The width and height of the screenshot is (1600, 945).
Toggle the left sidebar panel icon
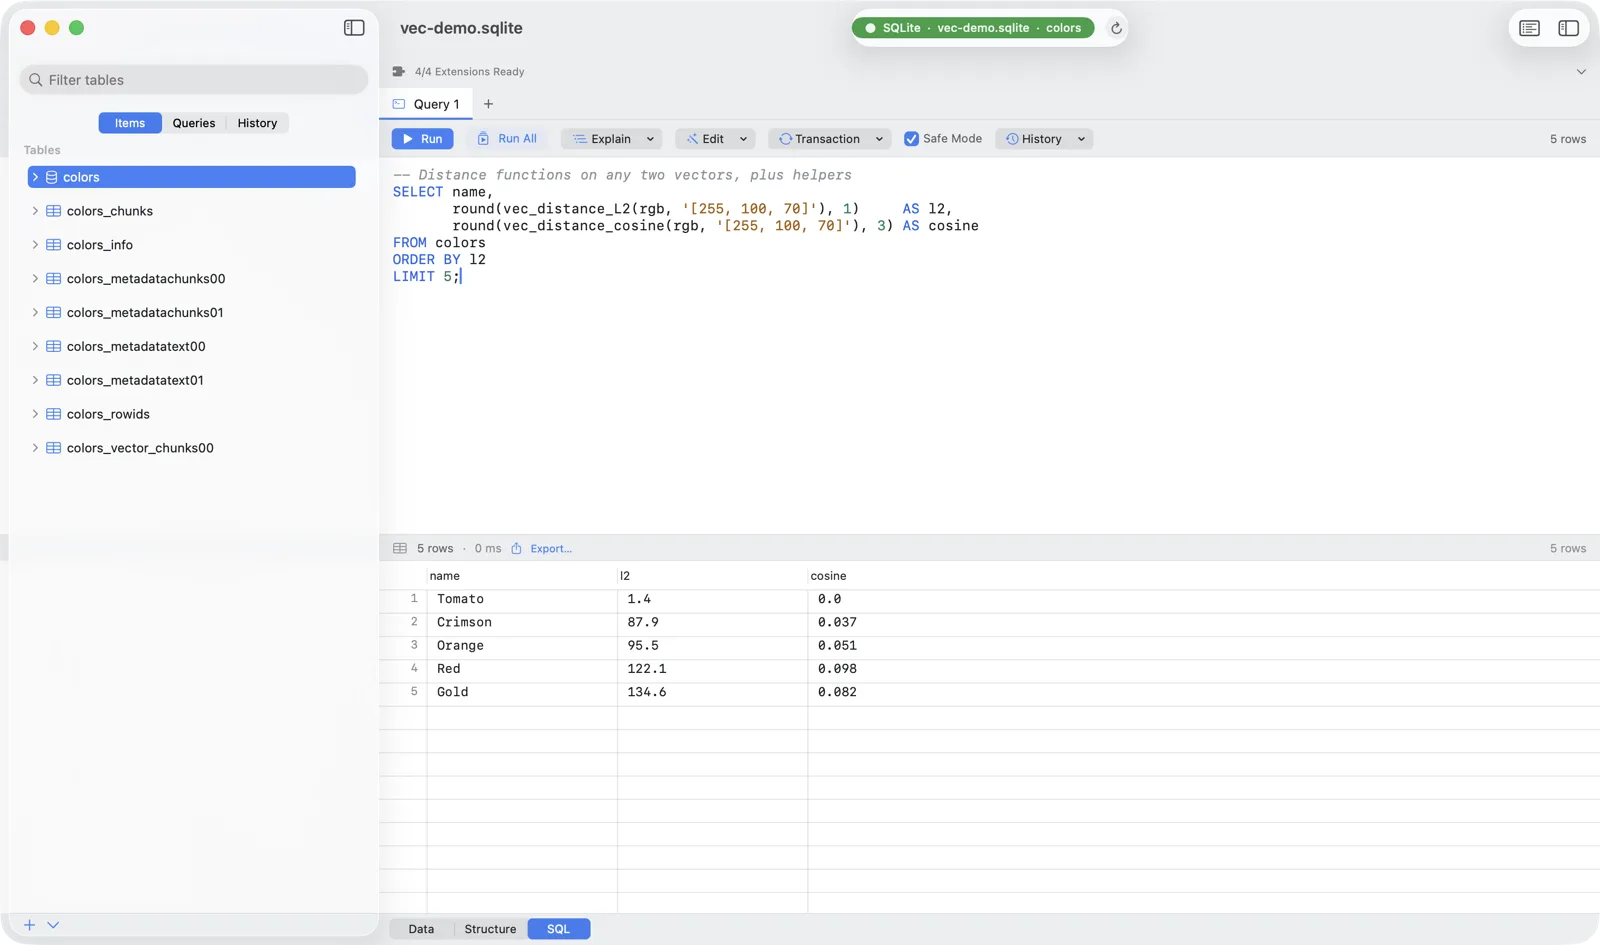(x=354, y=28)
